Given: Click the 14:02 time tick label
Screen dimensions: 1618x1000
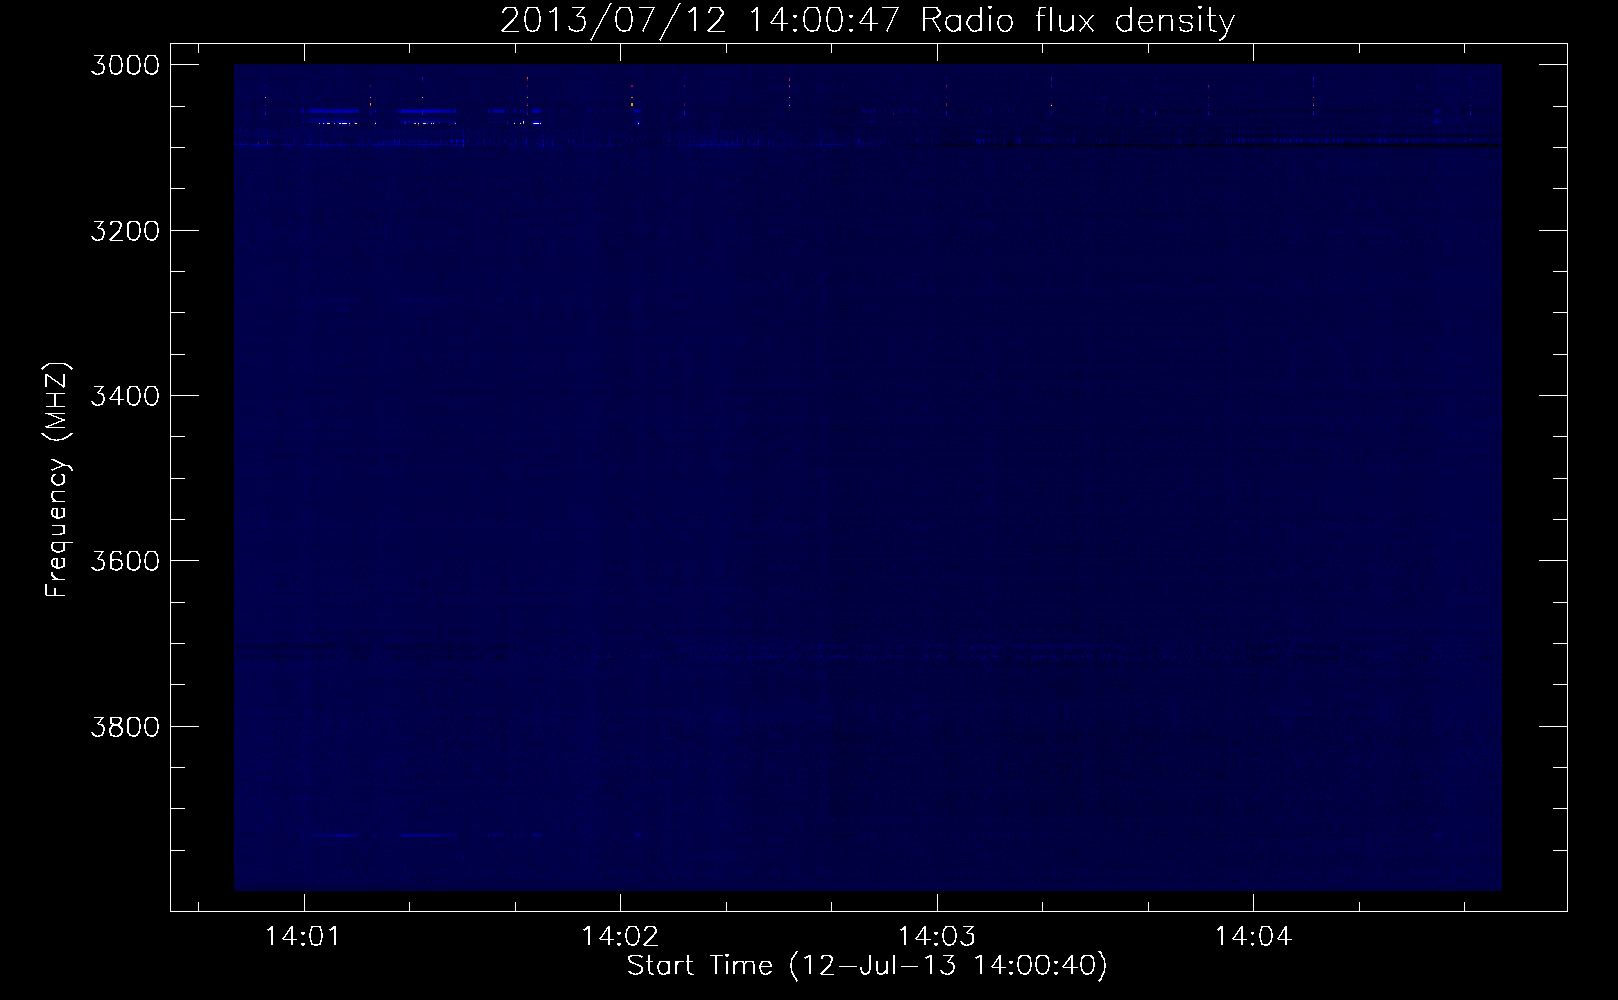Looking at the screenshot, I should point(620,937).
